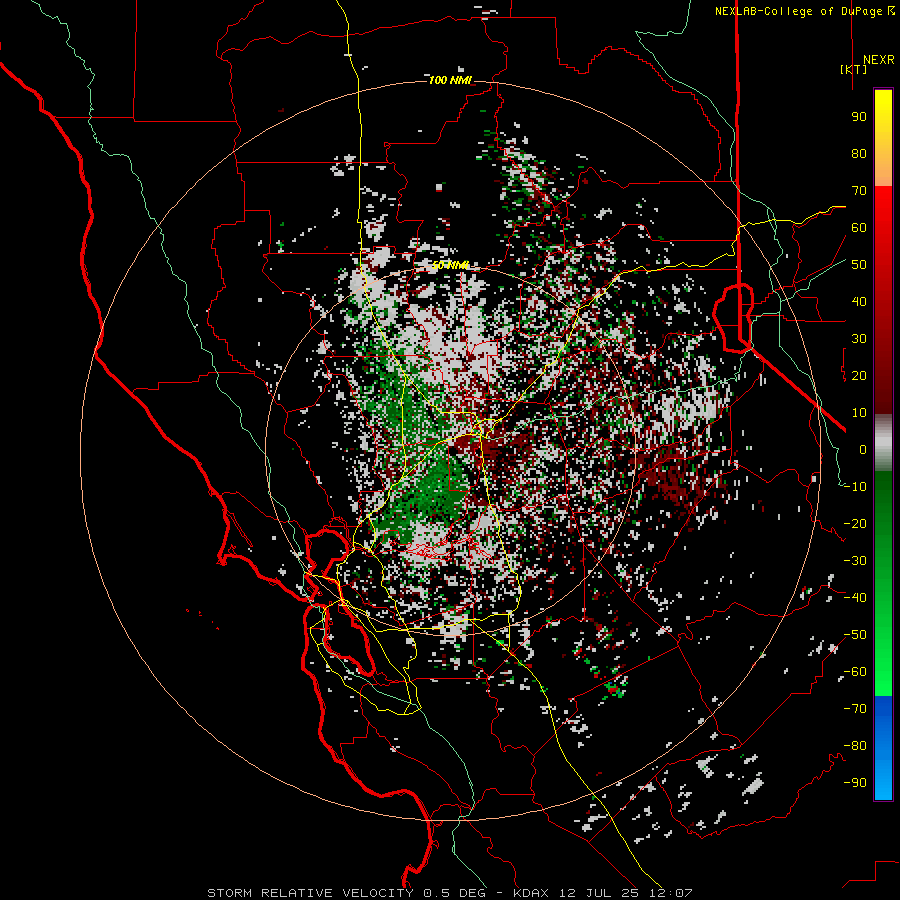Click the NEXLAB-College of DuPage credit text
This screenshot has height=900, width=900.
click(798, 11)
